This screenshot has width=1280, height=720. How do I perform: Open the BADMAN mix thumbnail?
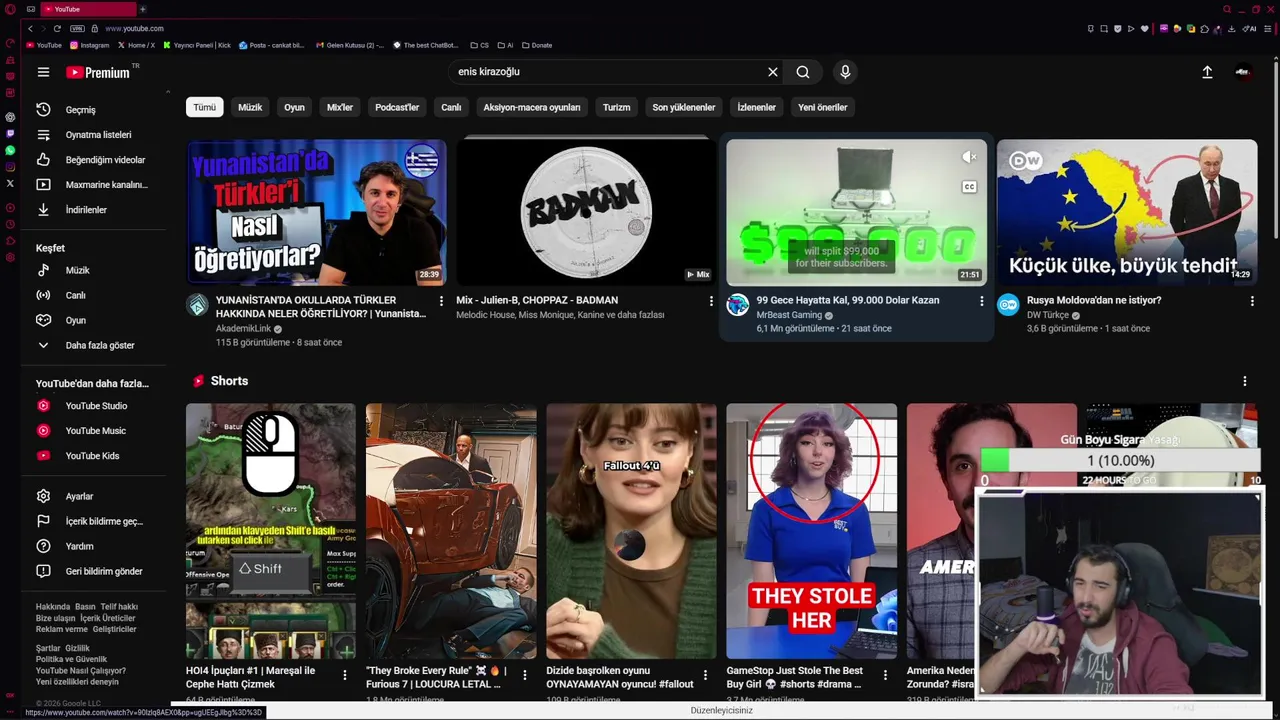(x=586, y=212)
